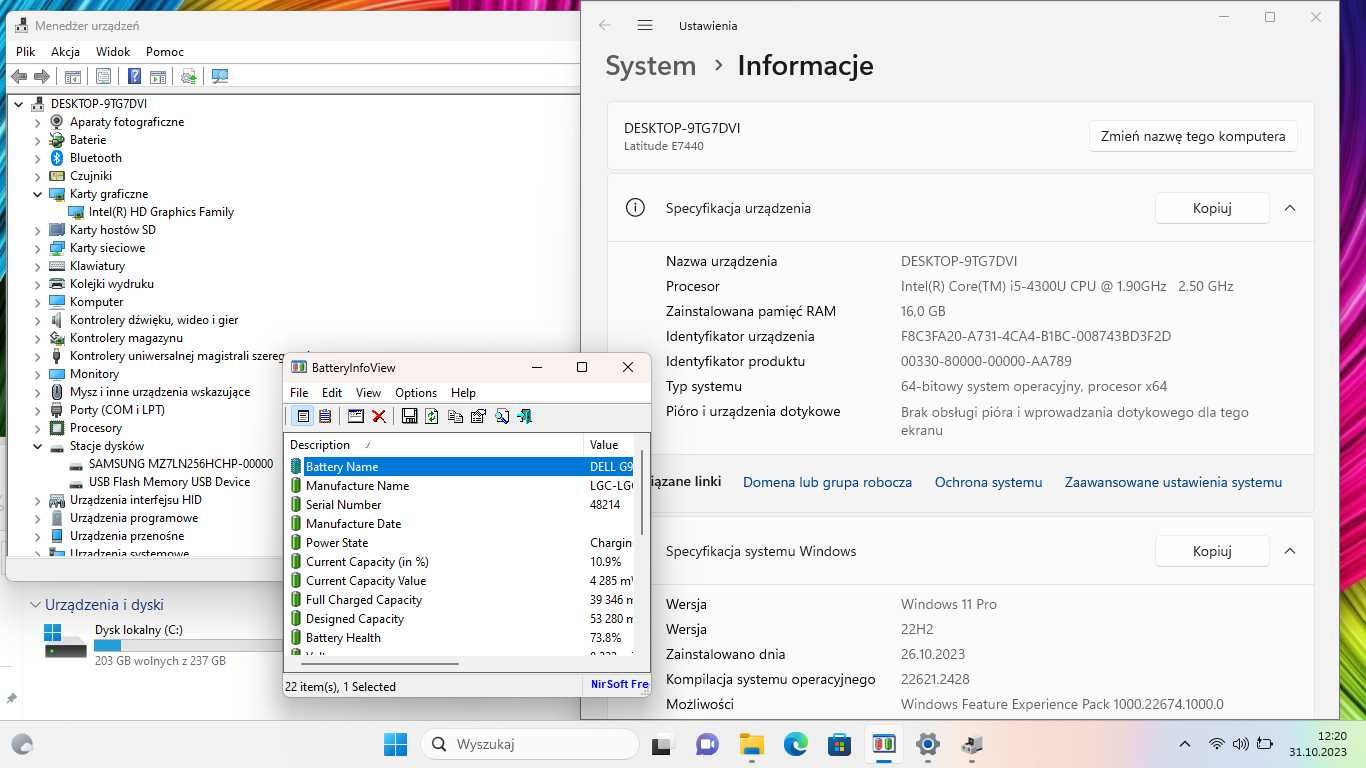Click the green Refresh icon in BatteryInfoView

coord(432,416)
